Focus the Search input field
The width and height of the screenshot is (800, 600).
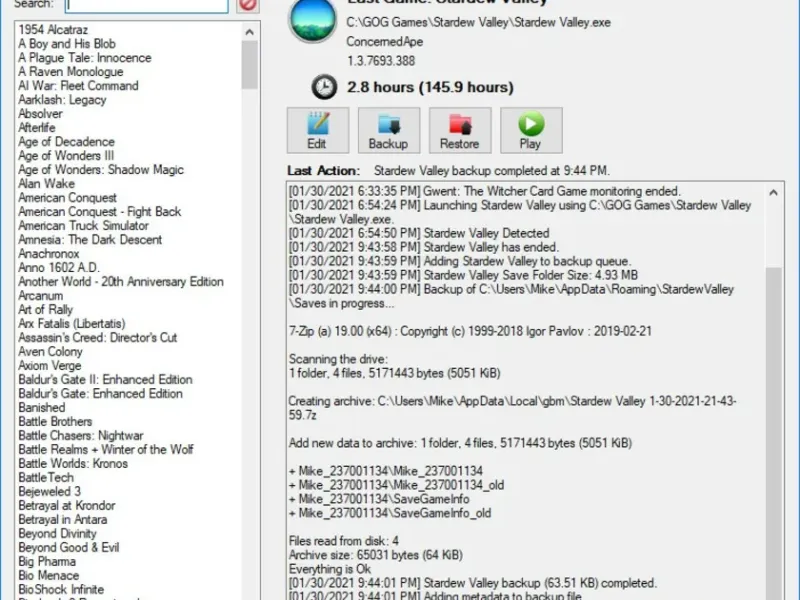[147, 5]
